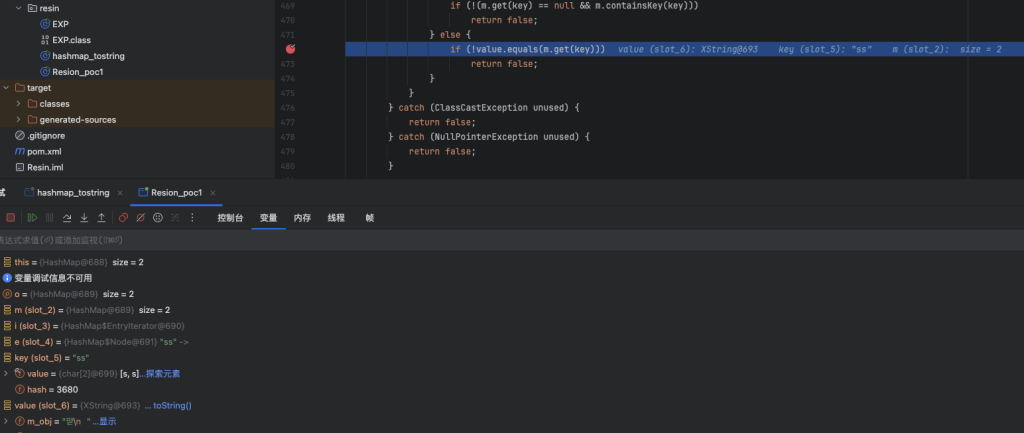The width and height of the screenshot is (1024, 433).
Task: Click the Step Into arrow icon
Action: (84, 217)
